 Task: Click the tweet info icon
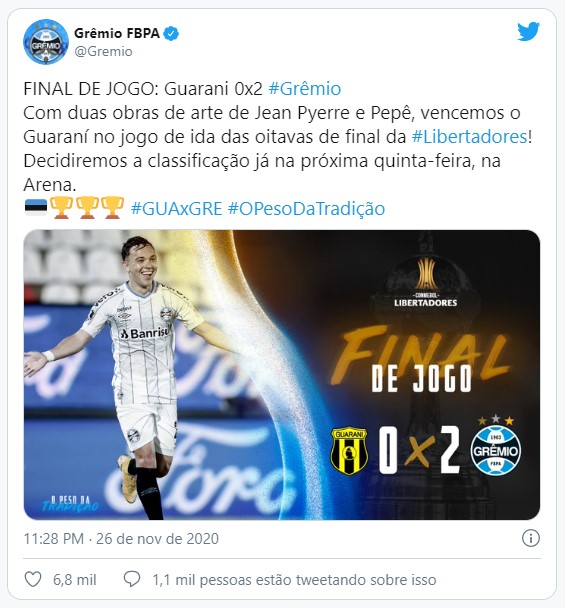point(530,538)
